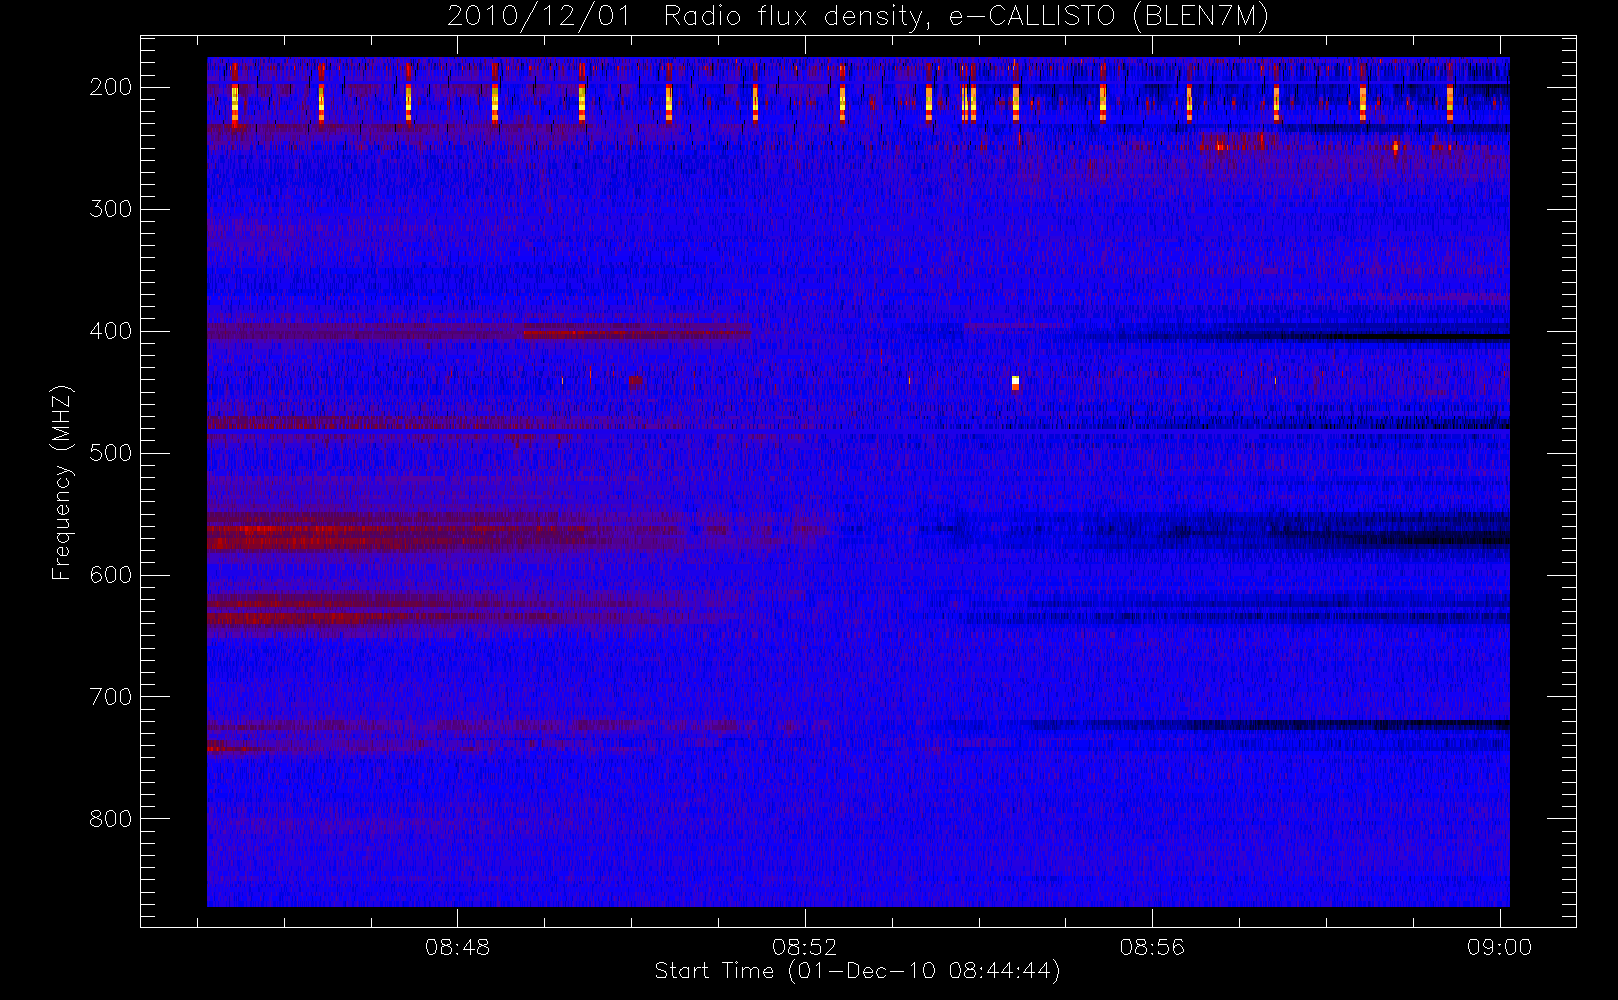Click the bright white burst spot near 440 MHz

1015,382
